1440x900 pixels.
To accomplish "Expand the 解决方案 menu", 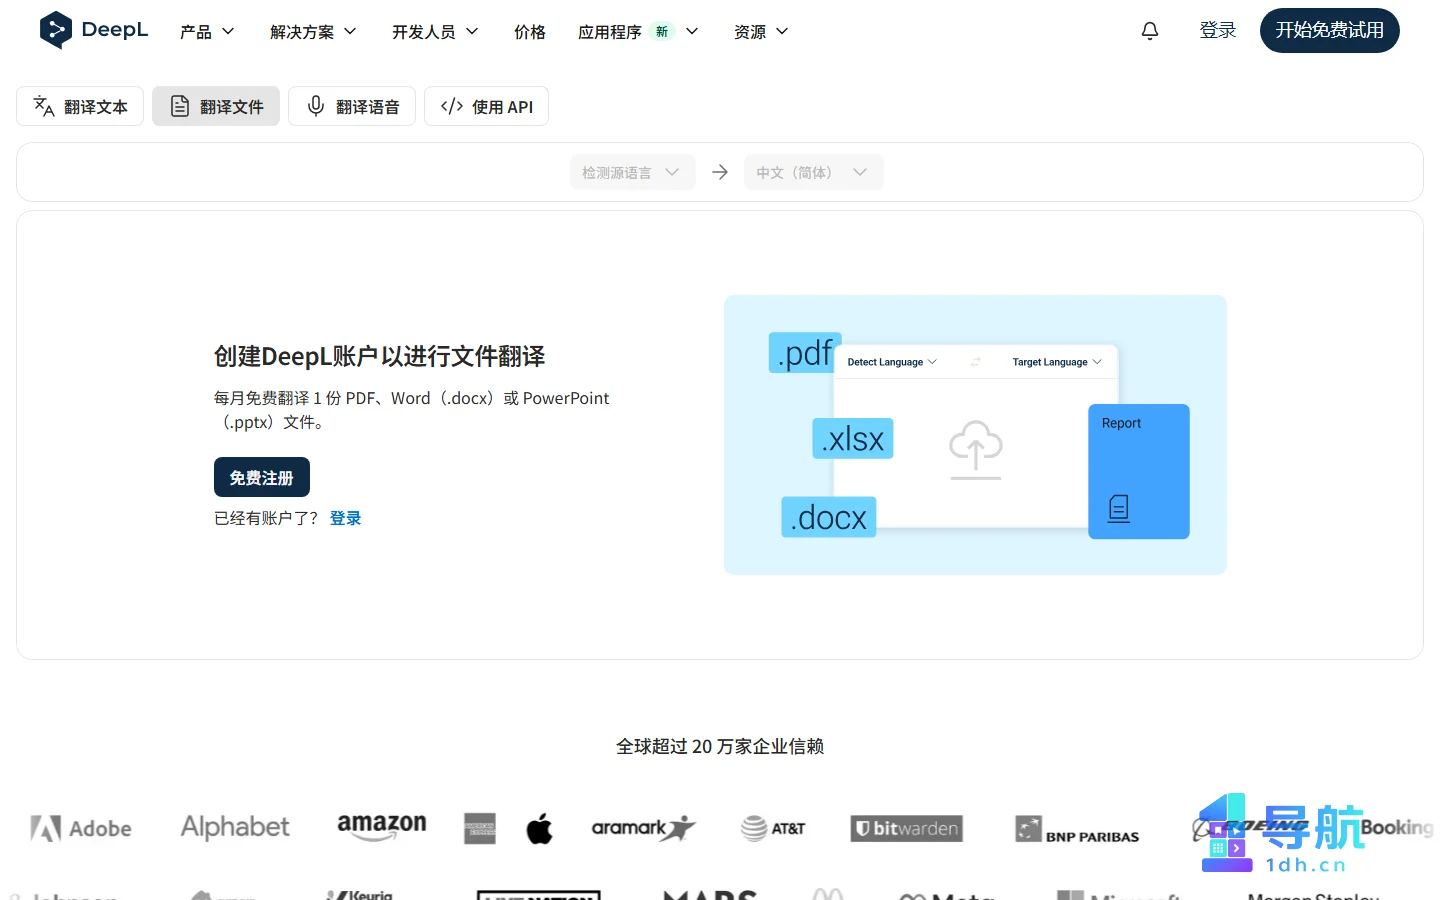I will coord(313,32).
